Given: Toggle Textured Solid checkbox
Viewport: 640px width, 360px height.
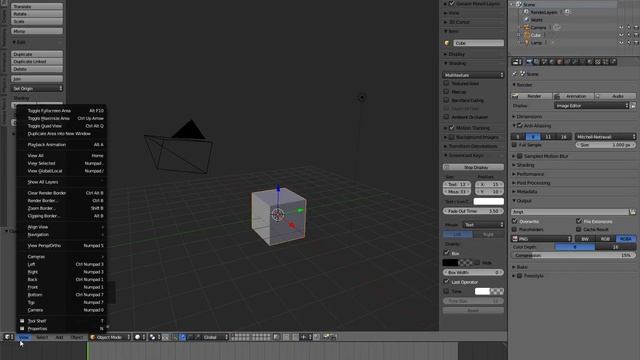Looking at the screenshot, I should tap(446, 83).
